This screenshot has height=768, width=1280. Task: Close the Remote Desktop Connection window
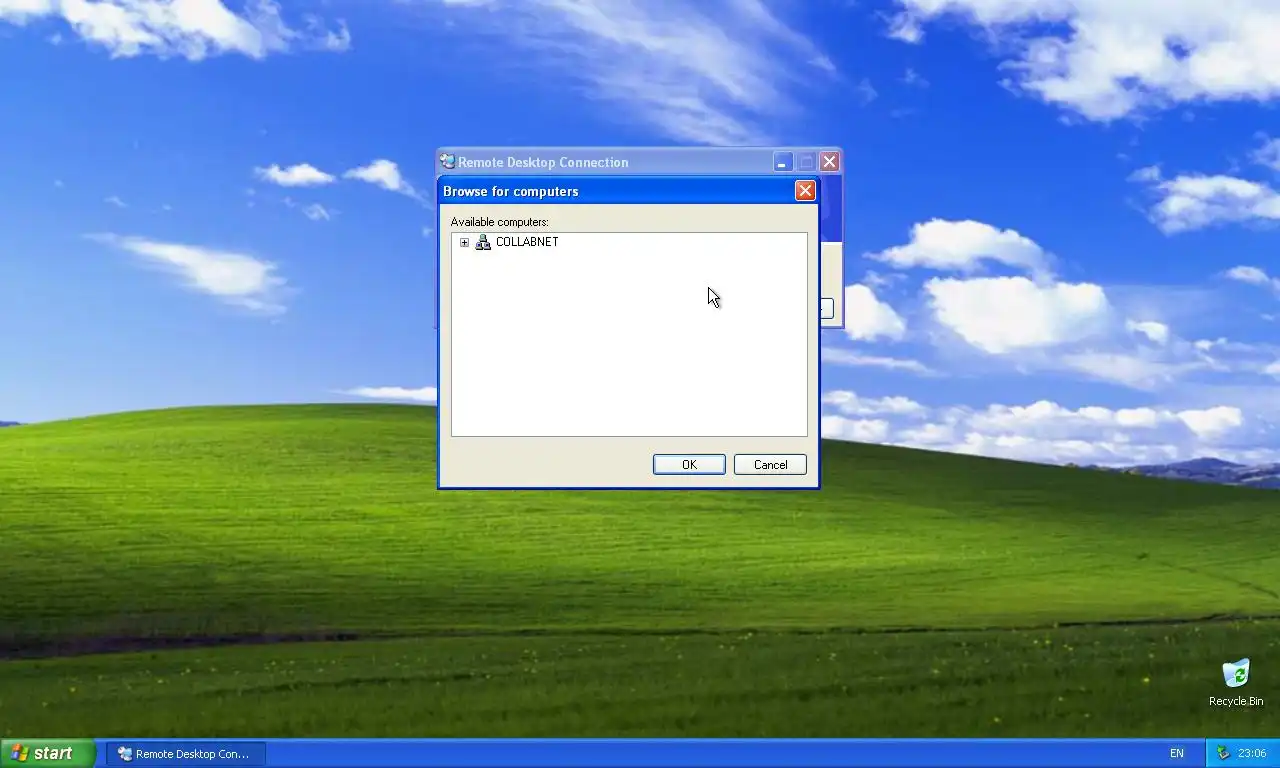[x=829, y=162]
